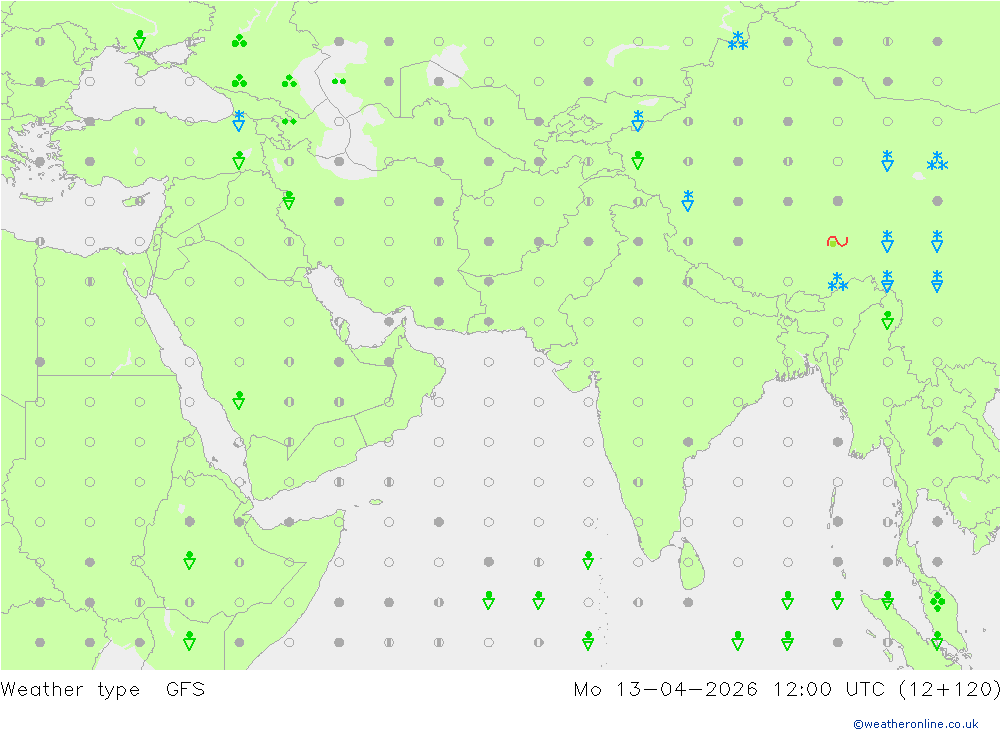Screen dimensions: 1000x733
Task: Click green shower symbol over northern Sumatra
Action: [x=887, y=600]
